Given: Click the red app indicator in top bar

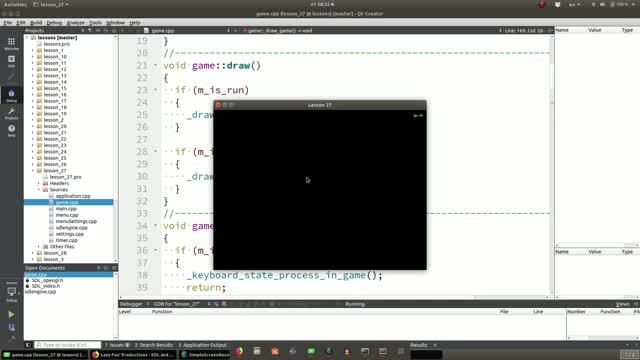Looking at the screenshot, I should 542,4.
